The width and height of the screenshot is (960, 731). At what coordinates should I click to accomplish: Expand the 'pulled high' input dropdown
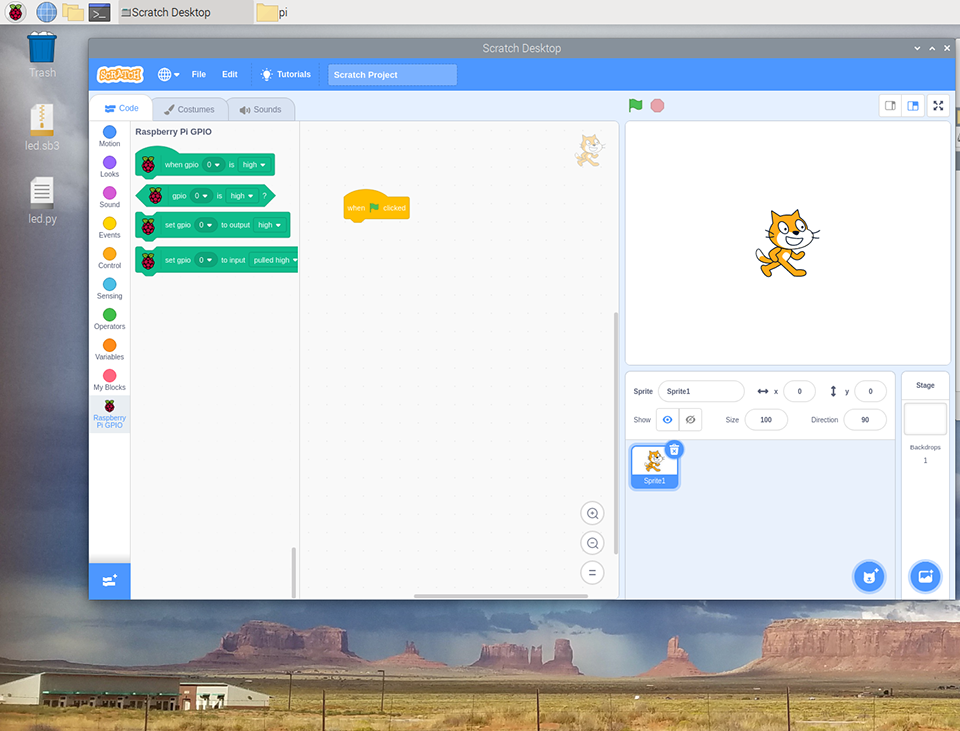274,260
